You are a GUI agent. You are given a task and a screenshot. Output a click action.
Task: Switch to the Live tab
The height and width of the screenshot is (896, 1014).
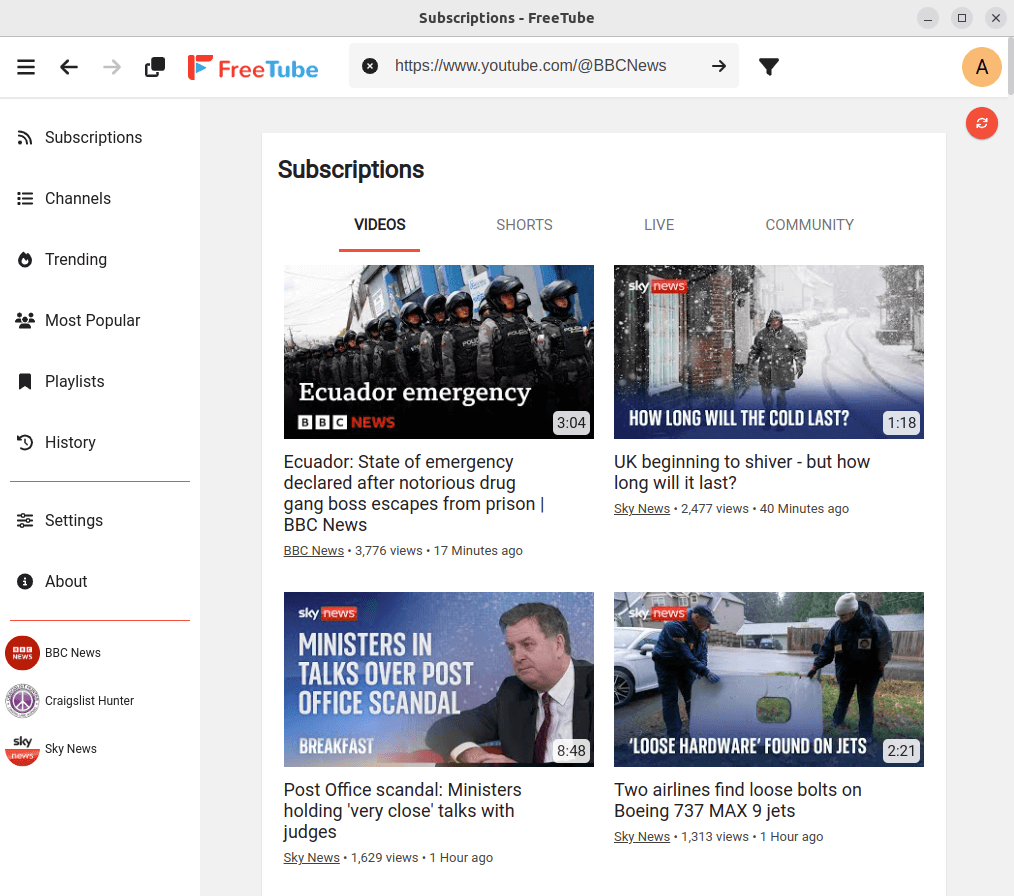tap(659, 225)
